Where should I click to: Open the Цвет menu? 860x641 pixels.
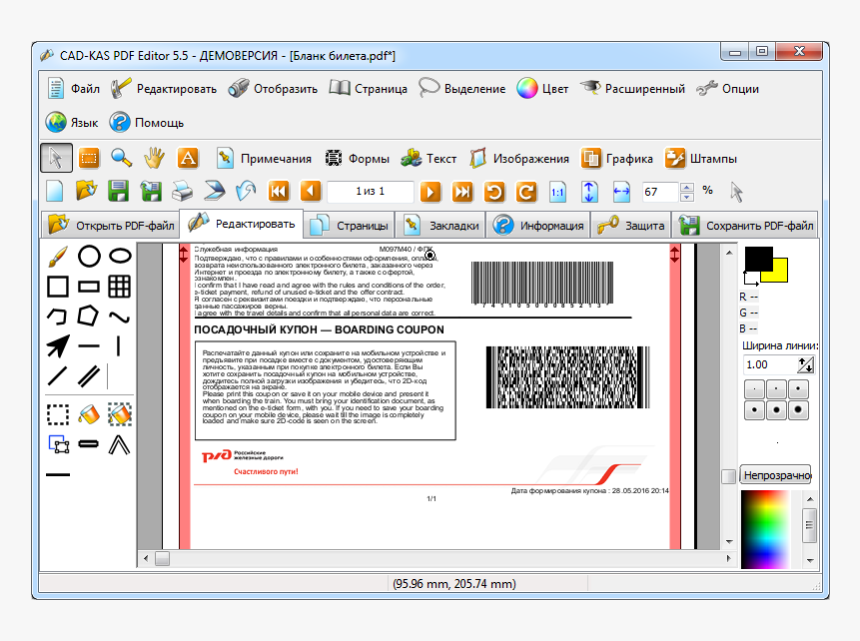(x=542, y=89)
